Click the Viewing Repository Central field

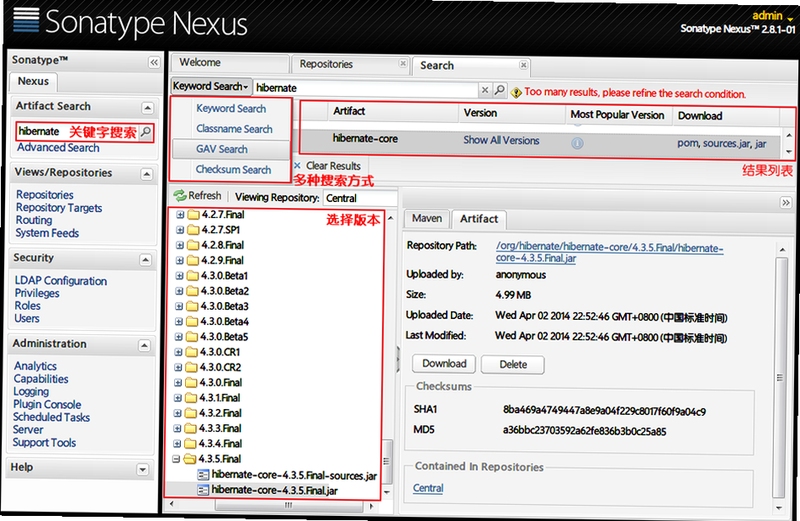tap(360, 198)
